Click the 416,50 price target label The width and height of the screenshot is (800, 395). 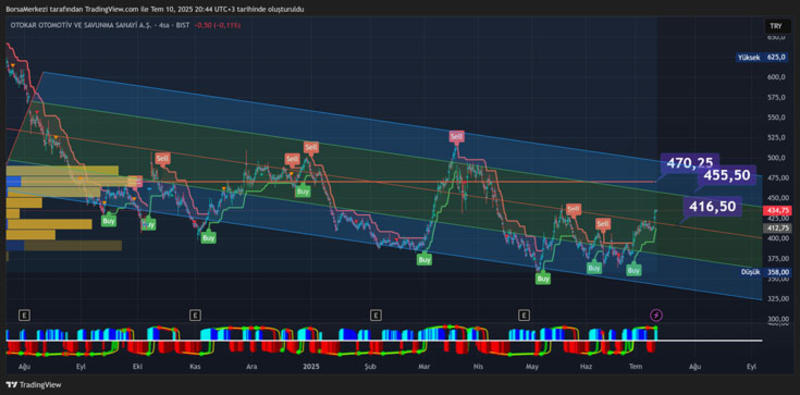[712, 206]
